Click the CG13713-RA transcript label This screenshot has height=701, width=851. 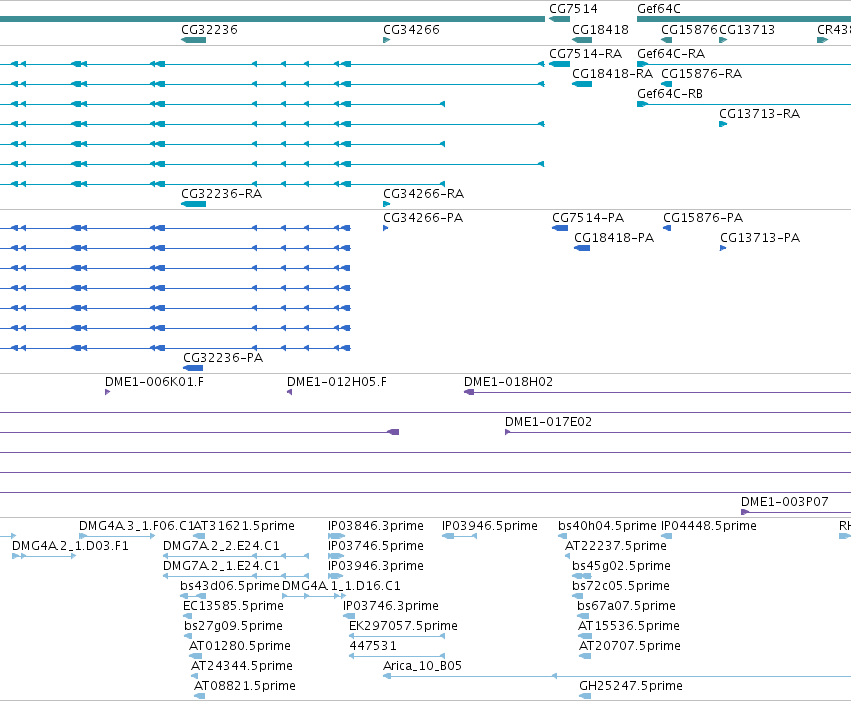point(759,114)
